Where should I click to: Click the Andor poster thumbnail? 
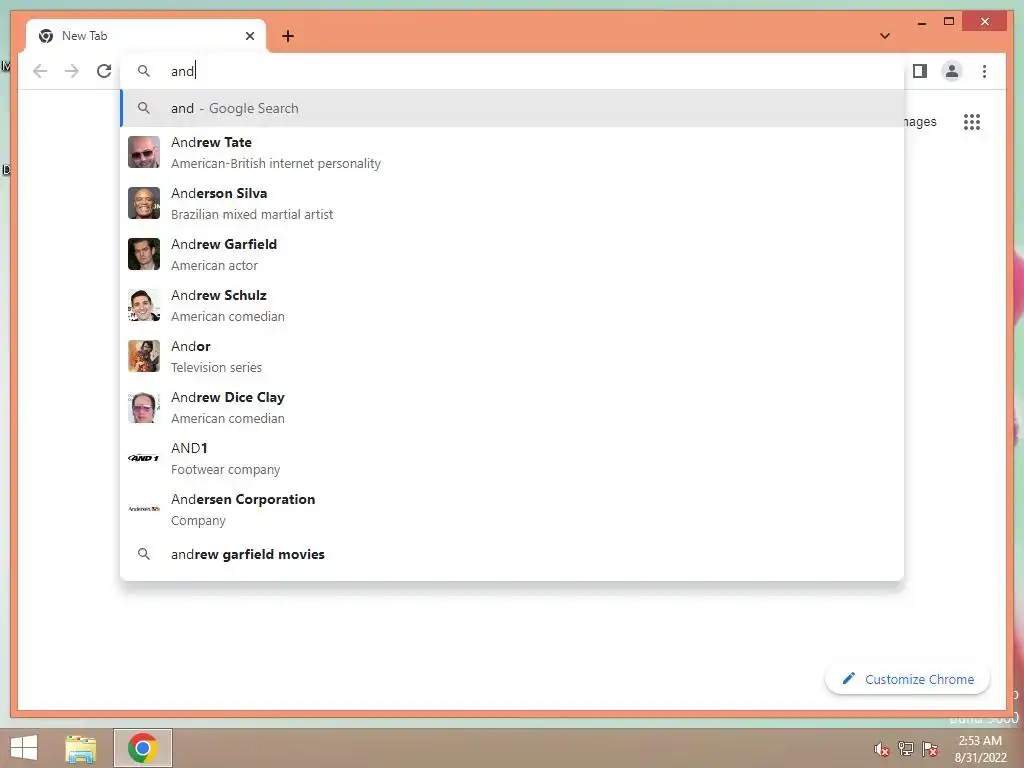144,356
